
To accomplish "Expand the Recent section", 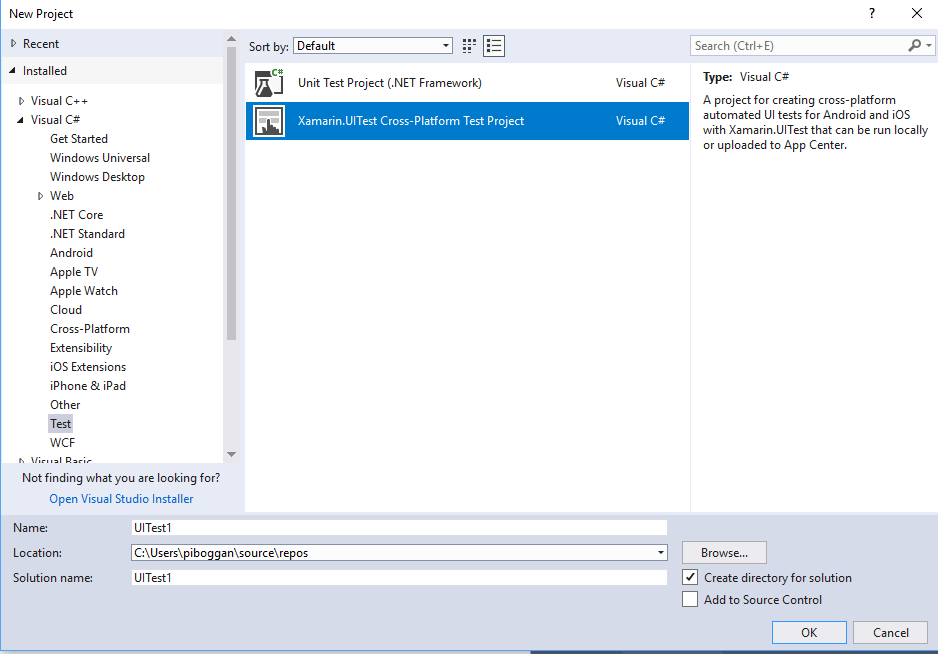I will (13, 43).
